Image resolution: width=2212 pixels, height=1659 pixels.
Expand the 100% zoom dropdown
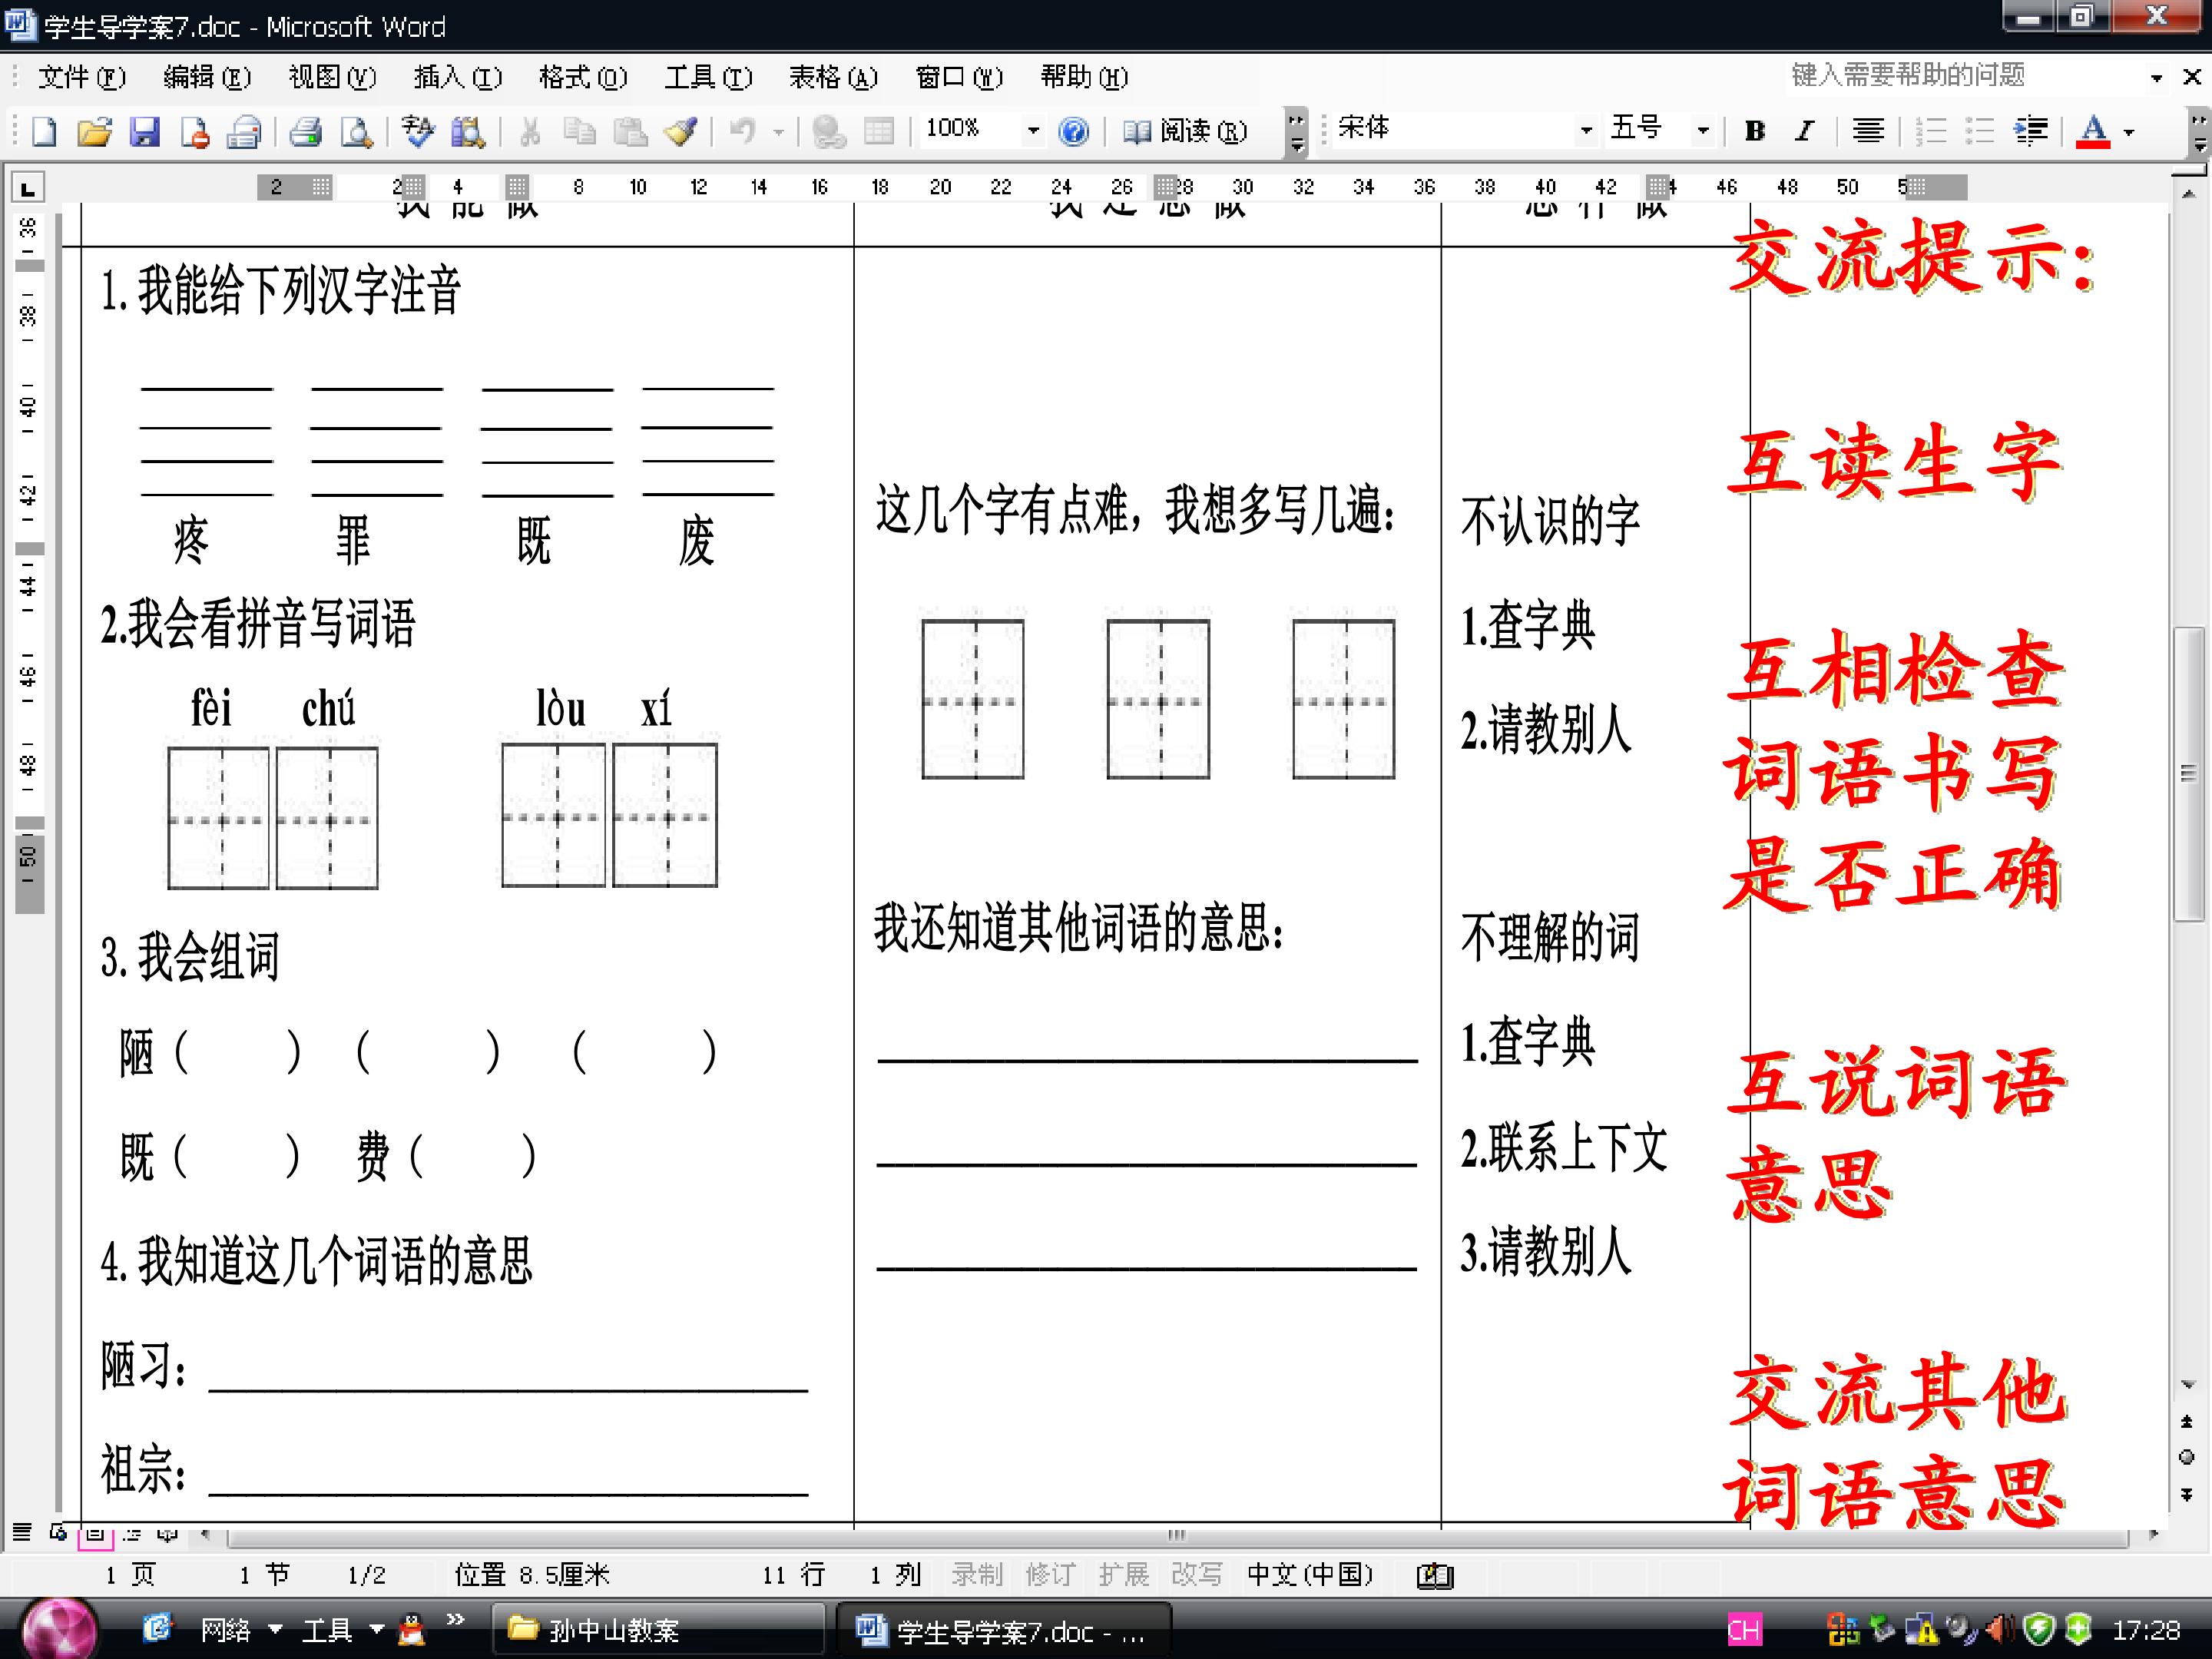click(x=1033, y=131)
